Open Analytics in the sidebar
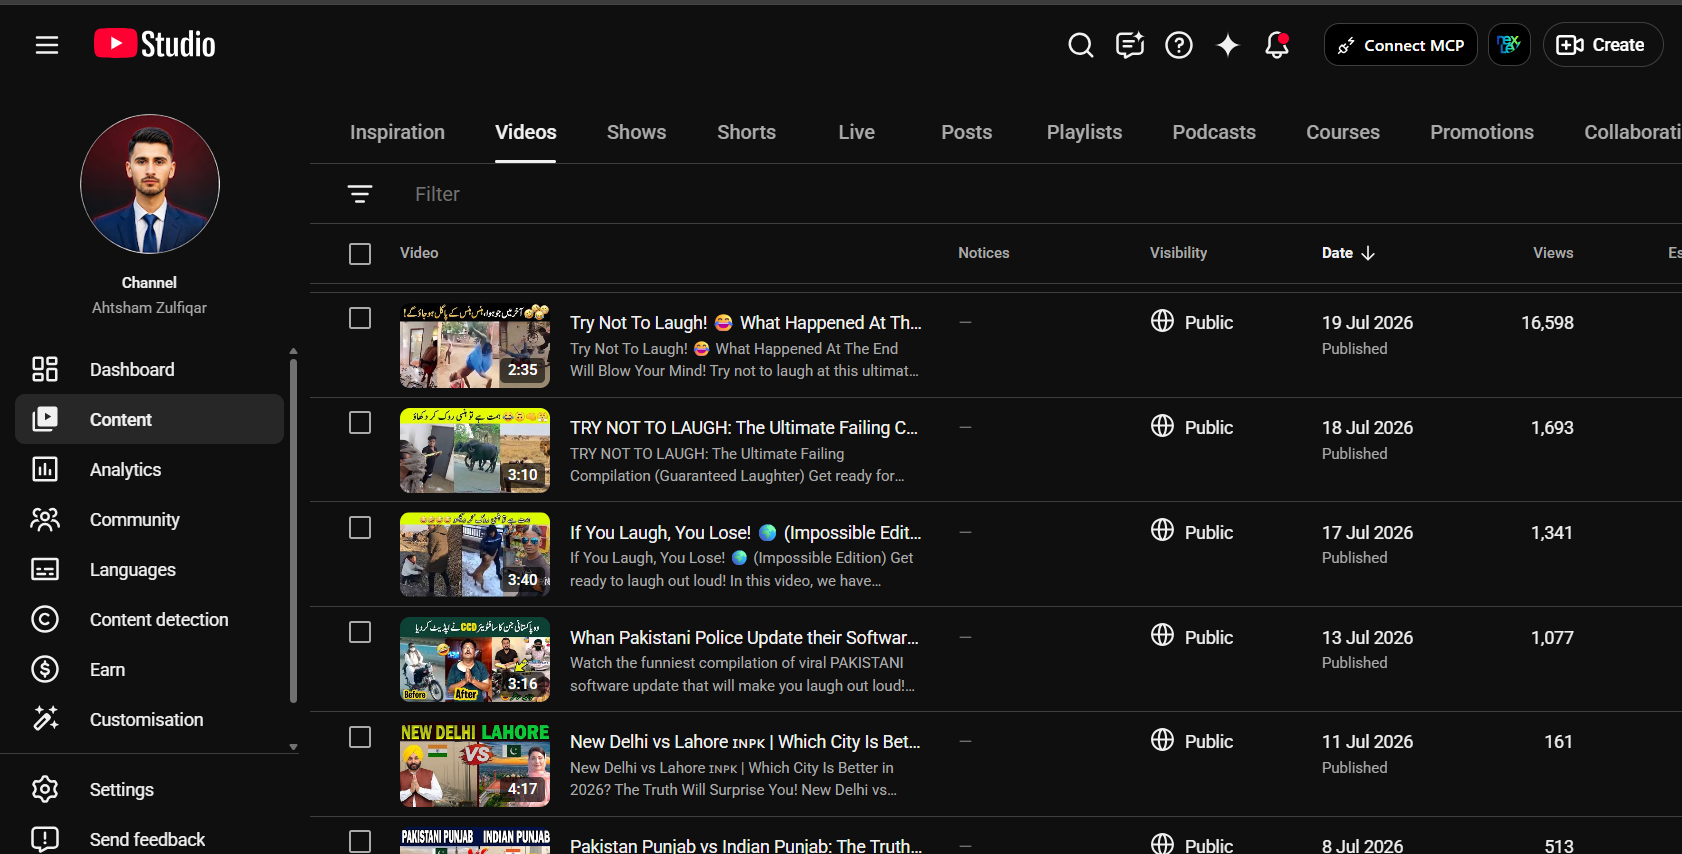 (x=150, y=470)
